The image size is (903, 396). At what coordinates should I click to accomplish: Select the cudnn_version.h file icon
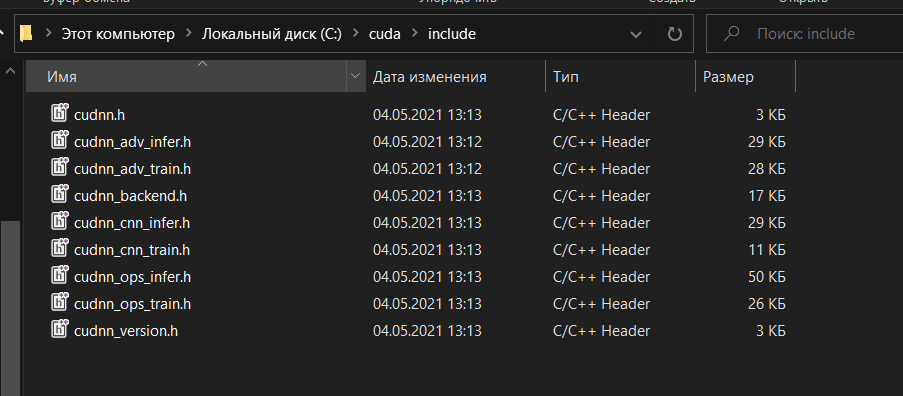pos(60,330)
